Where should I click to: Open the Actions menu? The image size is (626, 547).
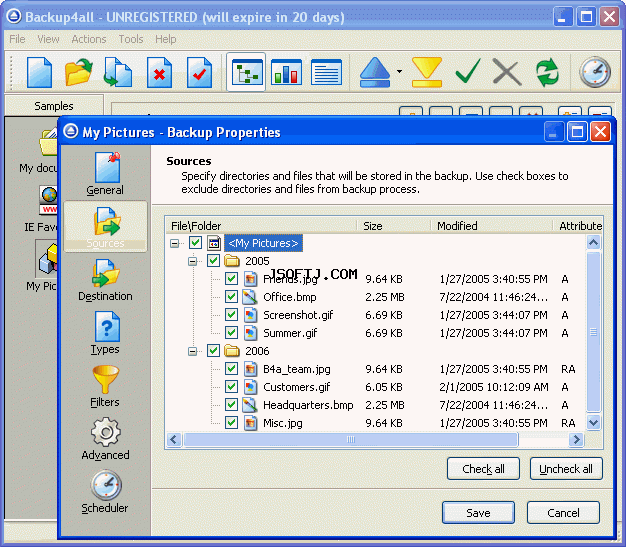coord(89,39)
